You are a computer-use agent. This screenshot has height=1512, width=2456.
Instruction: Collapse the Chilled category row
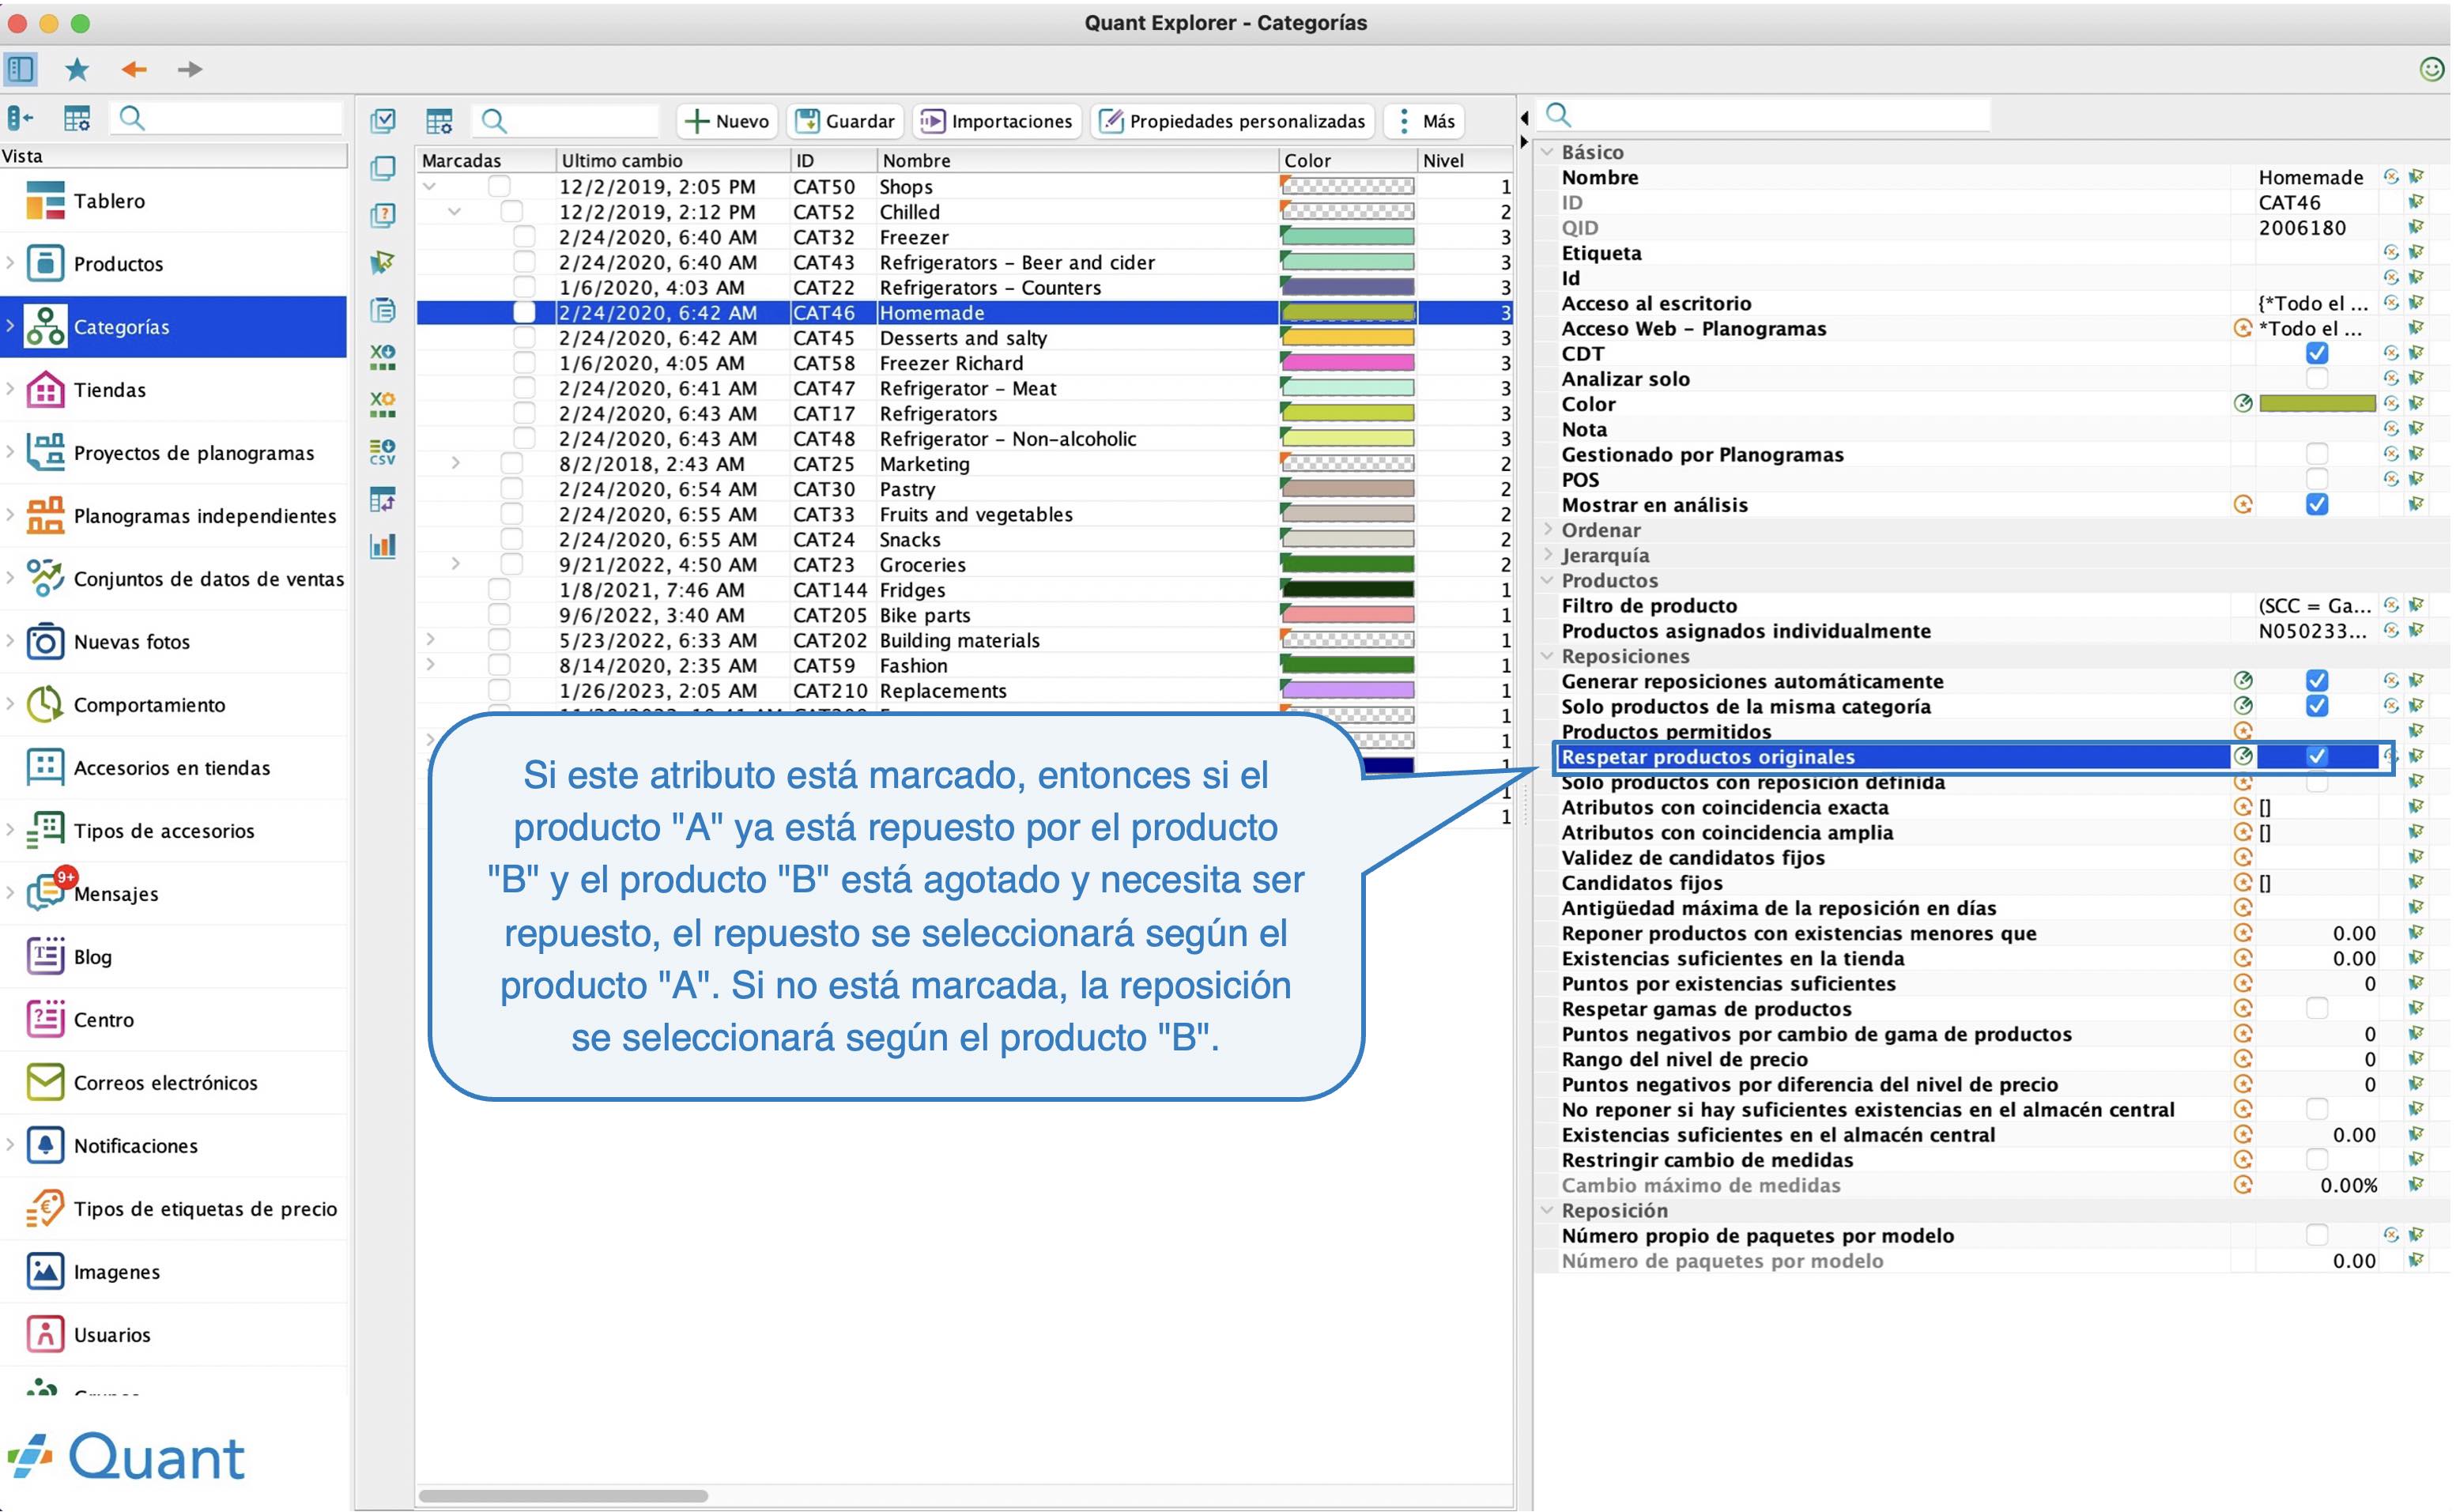[x=455, y=211]
